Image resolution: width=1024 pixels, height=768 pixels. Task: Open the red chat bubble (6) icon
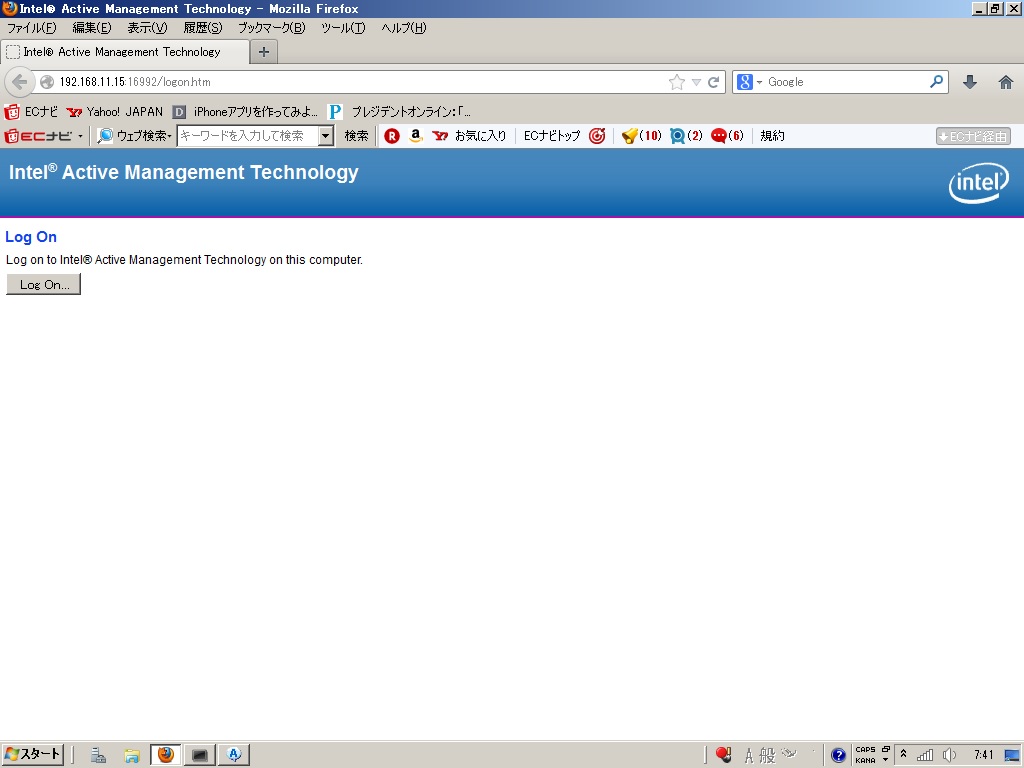click(727, 136)
